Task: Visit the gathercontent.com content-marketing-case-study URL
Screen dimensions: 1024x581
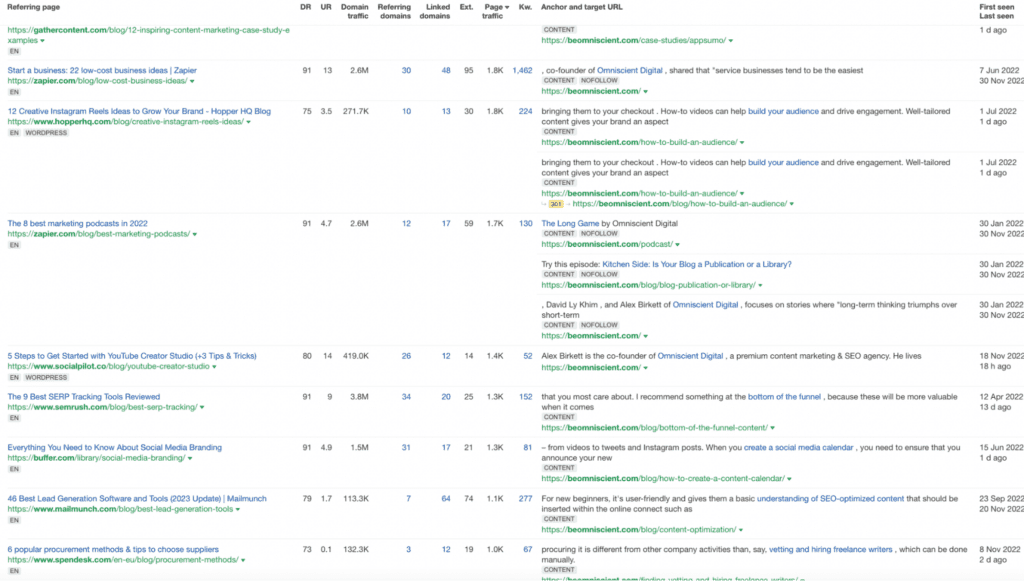Action: [x=149, y=35]
